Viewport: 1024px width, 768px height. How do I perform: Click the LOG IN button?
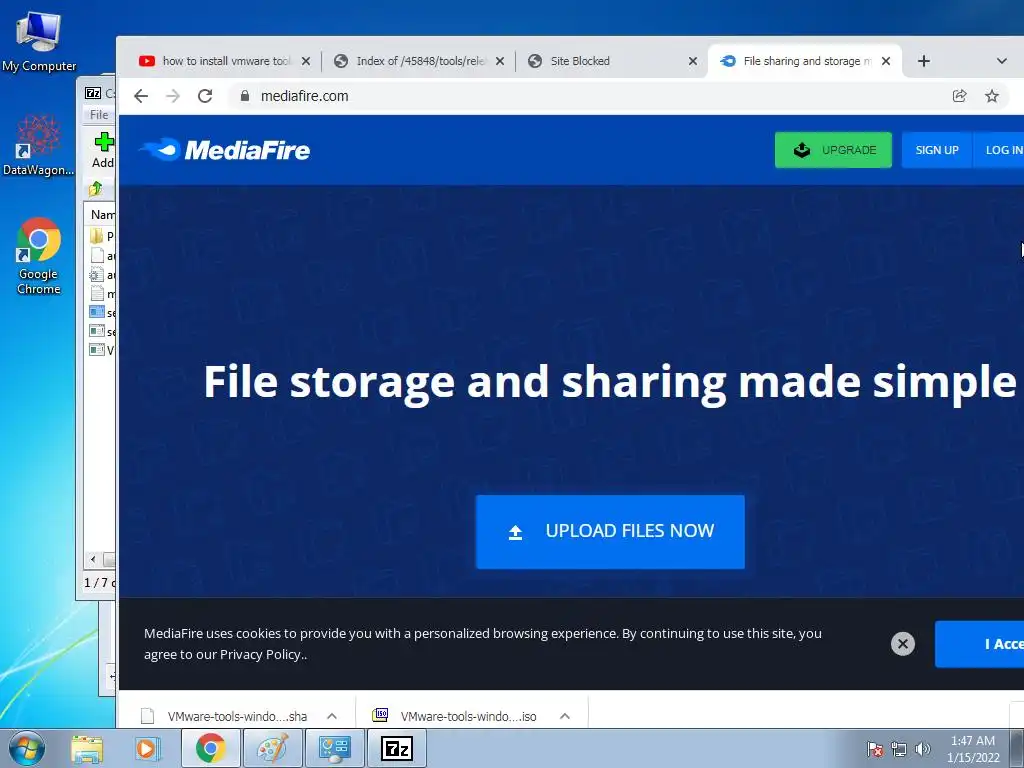point(999,150)
